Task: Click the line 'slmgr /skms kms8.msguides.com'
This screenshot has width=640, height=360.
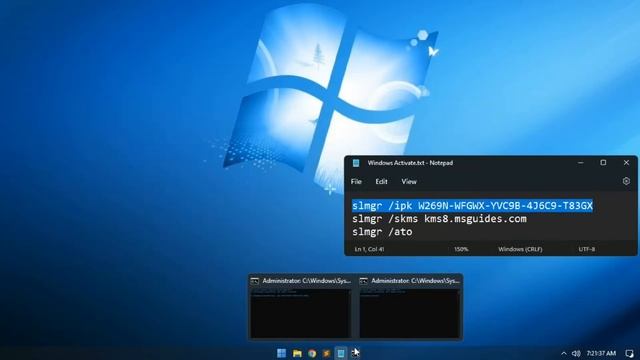Action: tap(439, 219)
